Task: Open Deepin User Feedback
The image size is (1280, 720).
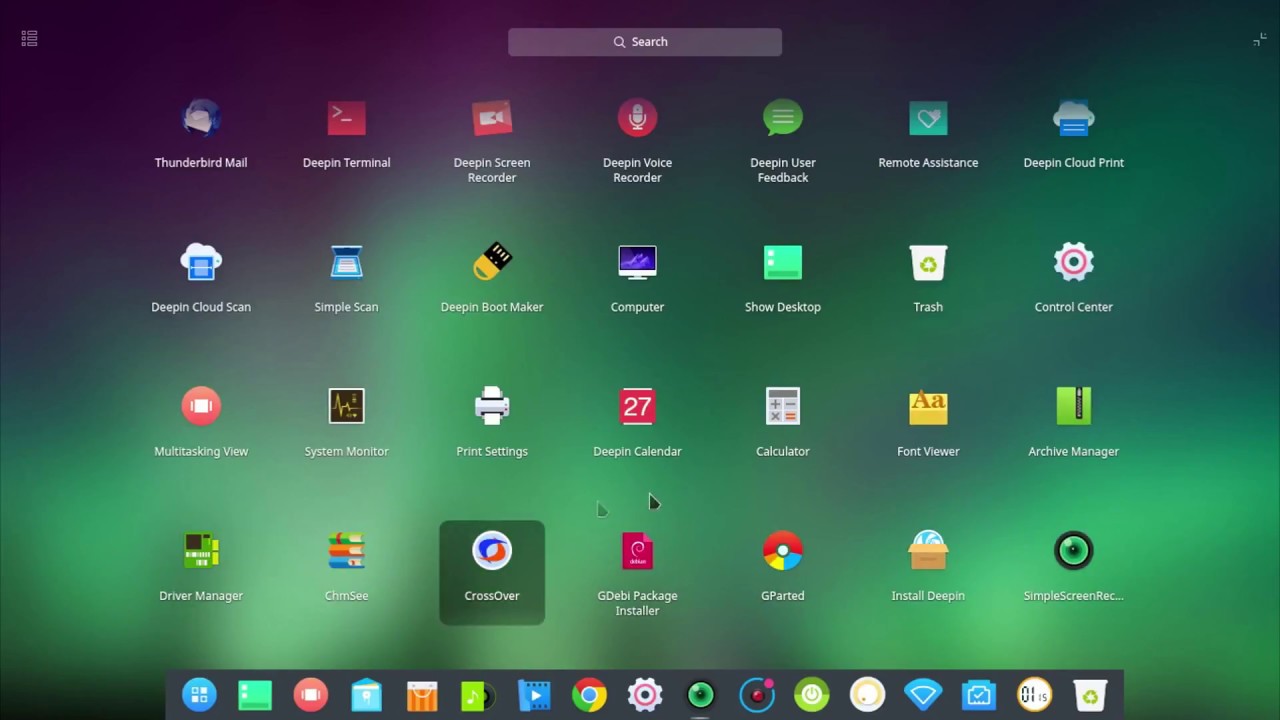Action: coord(783,118)
